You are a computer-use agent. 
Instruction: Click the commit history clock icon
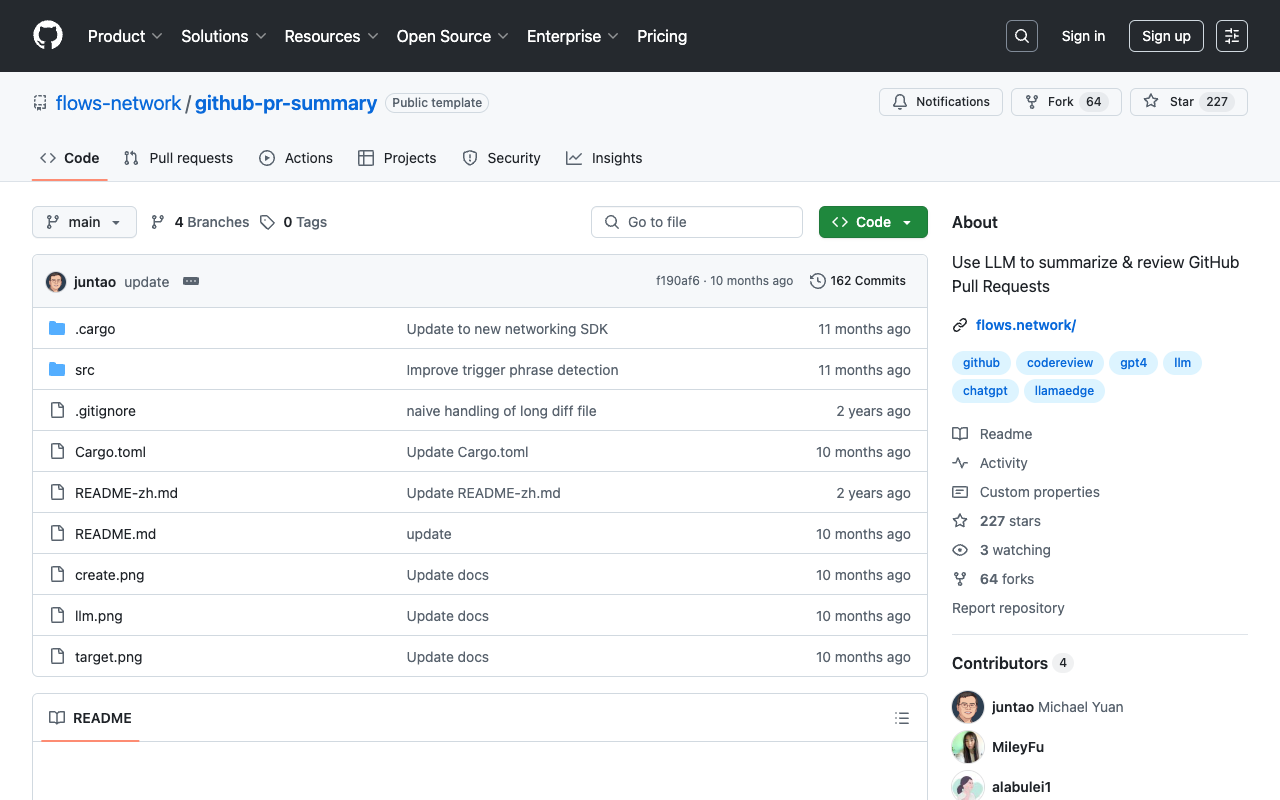(x=818, y=281)
